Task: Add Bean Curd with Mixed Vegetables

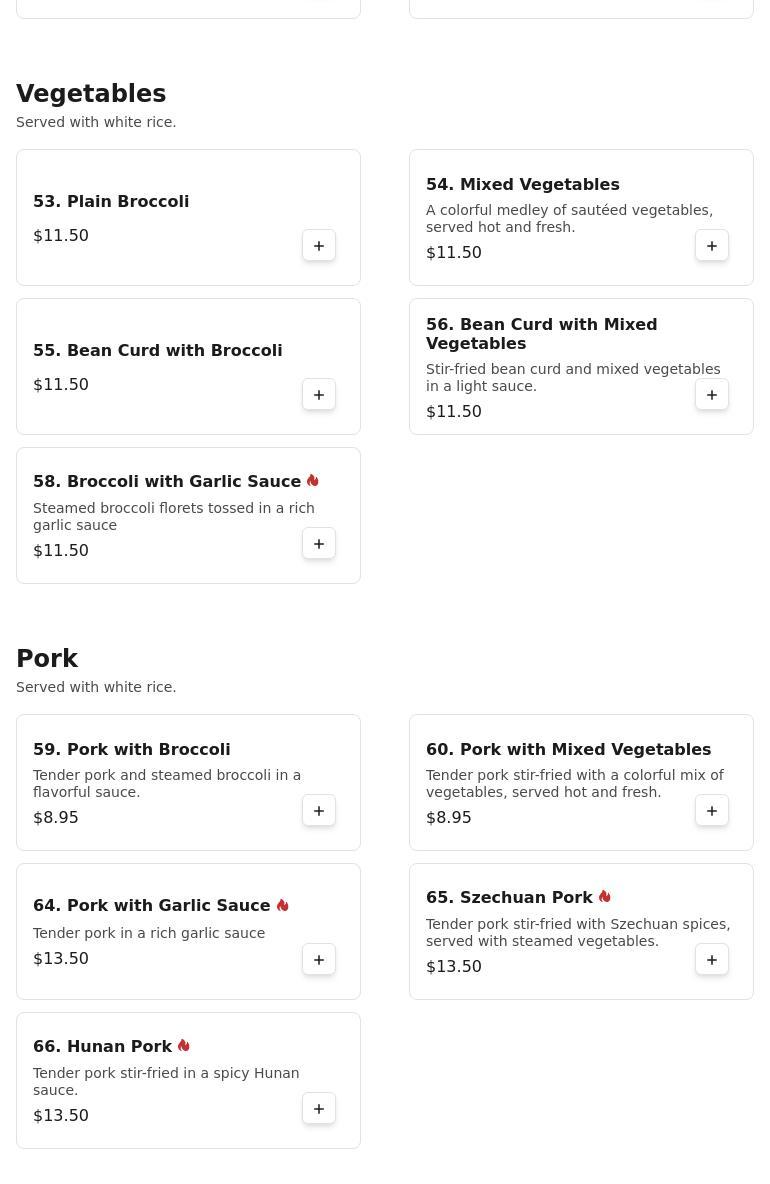Action: (x=712, y=395)
